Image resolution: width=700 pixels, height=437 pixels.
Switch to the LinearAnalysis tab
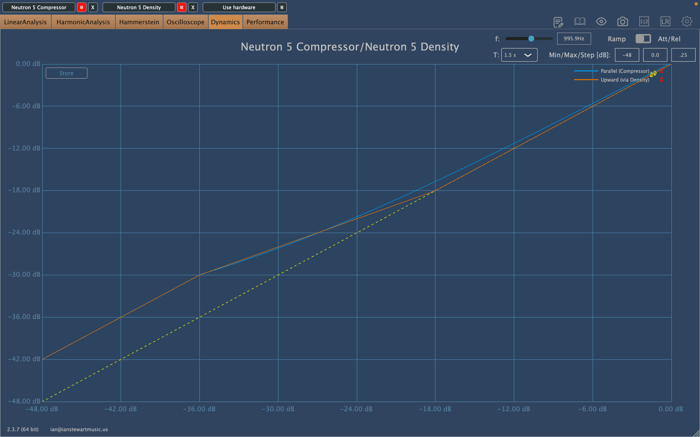[25, 22]
